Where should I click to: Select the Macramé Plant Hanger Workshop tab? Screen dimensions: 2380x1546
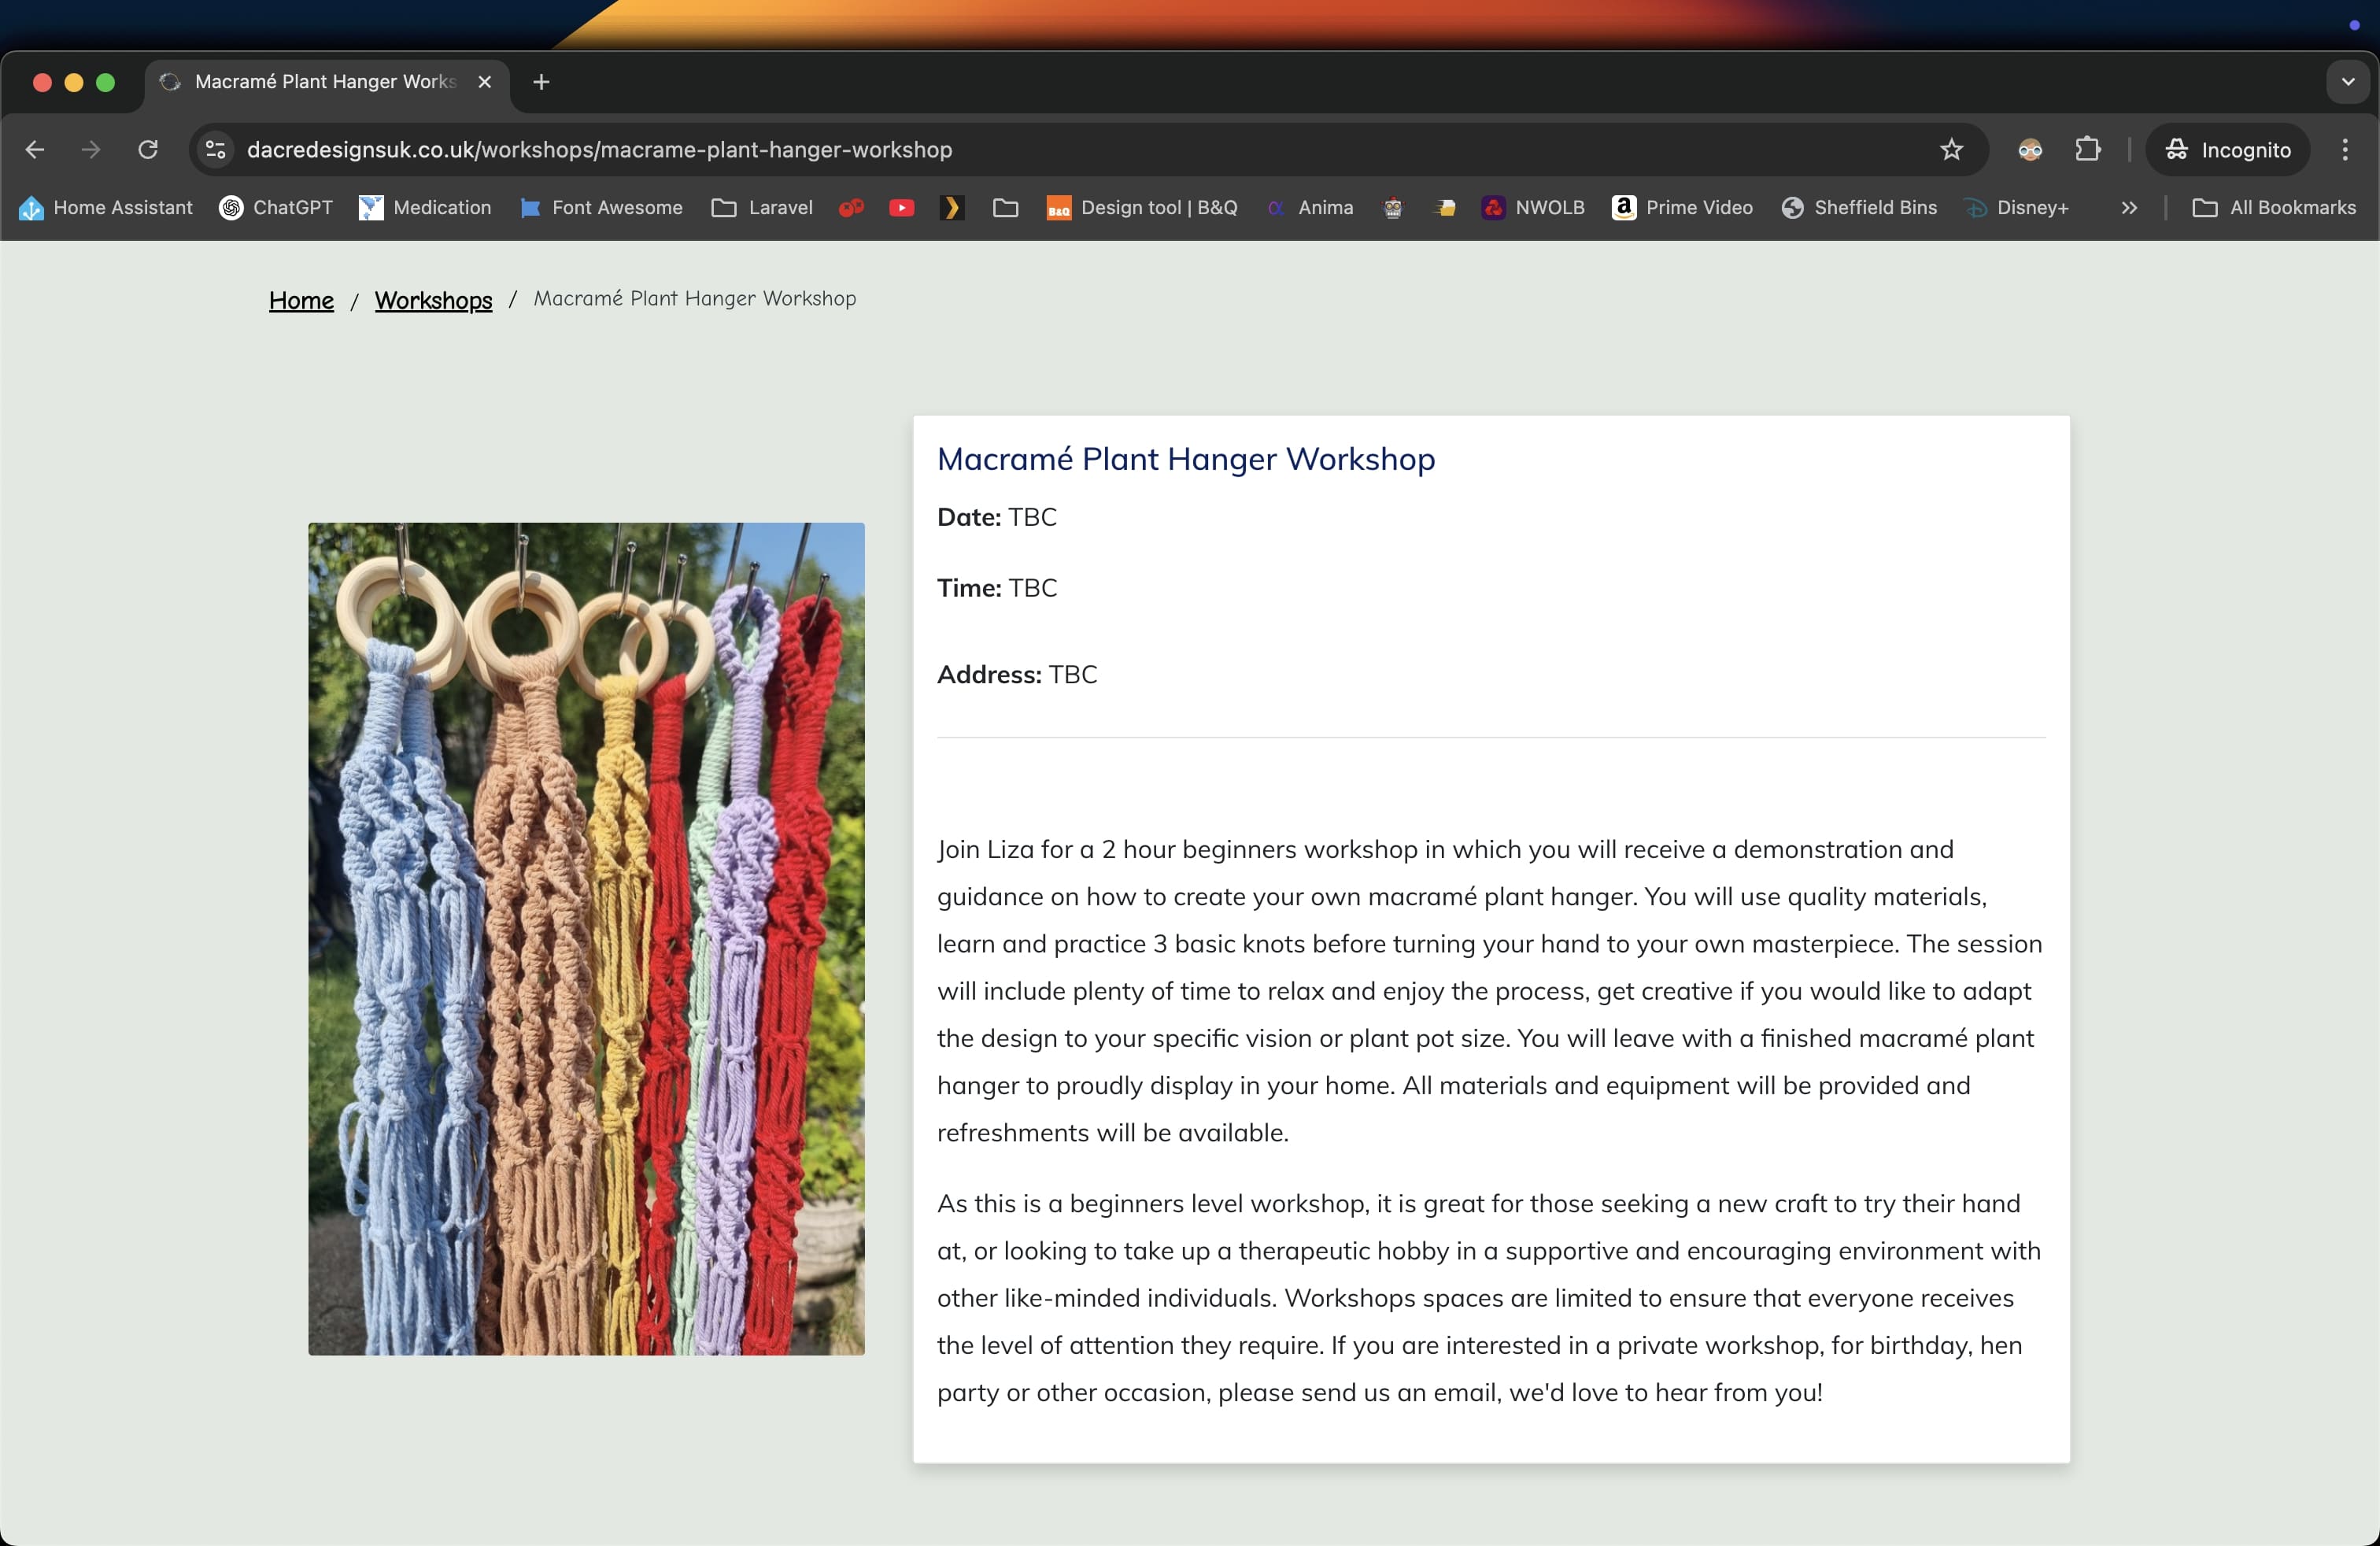(326, 82)
